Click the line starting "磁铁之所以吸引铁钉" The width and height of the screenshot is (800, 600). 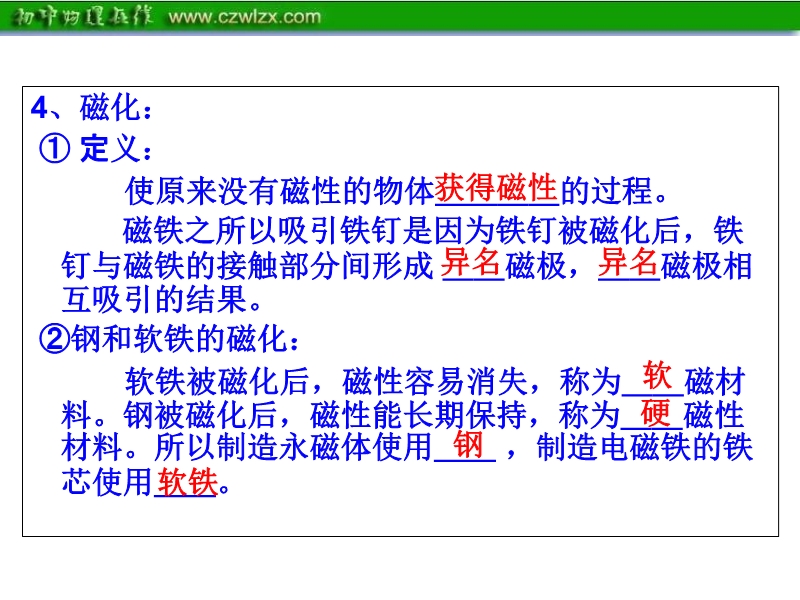click(432, 230)
